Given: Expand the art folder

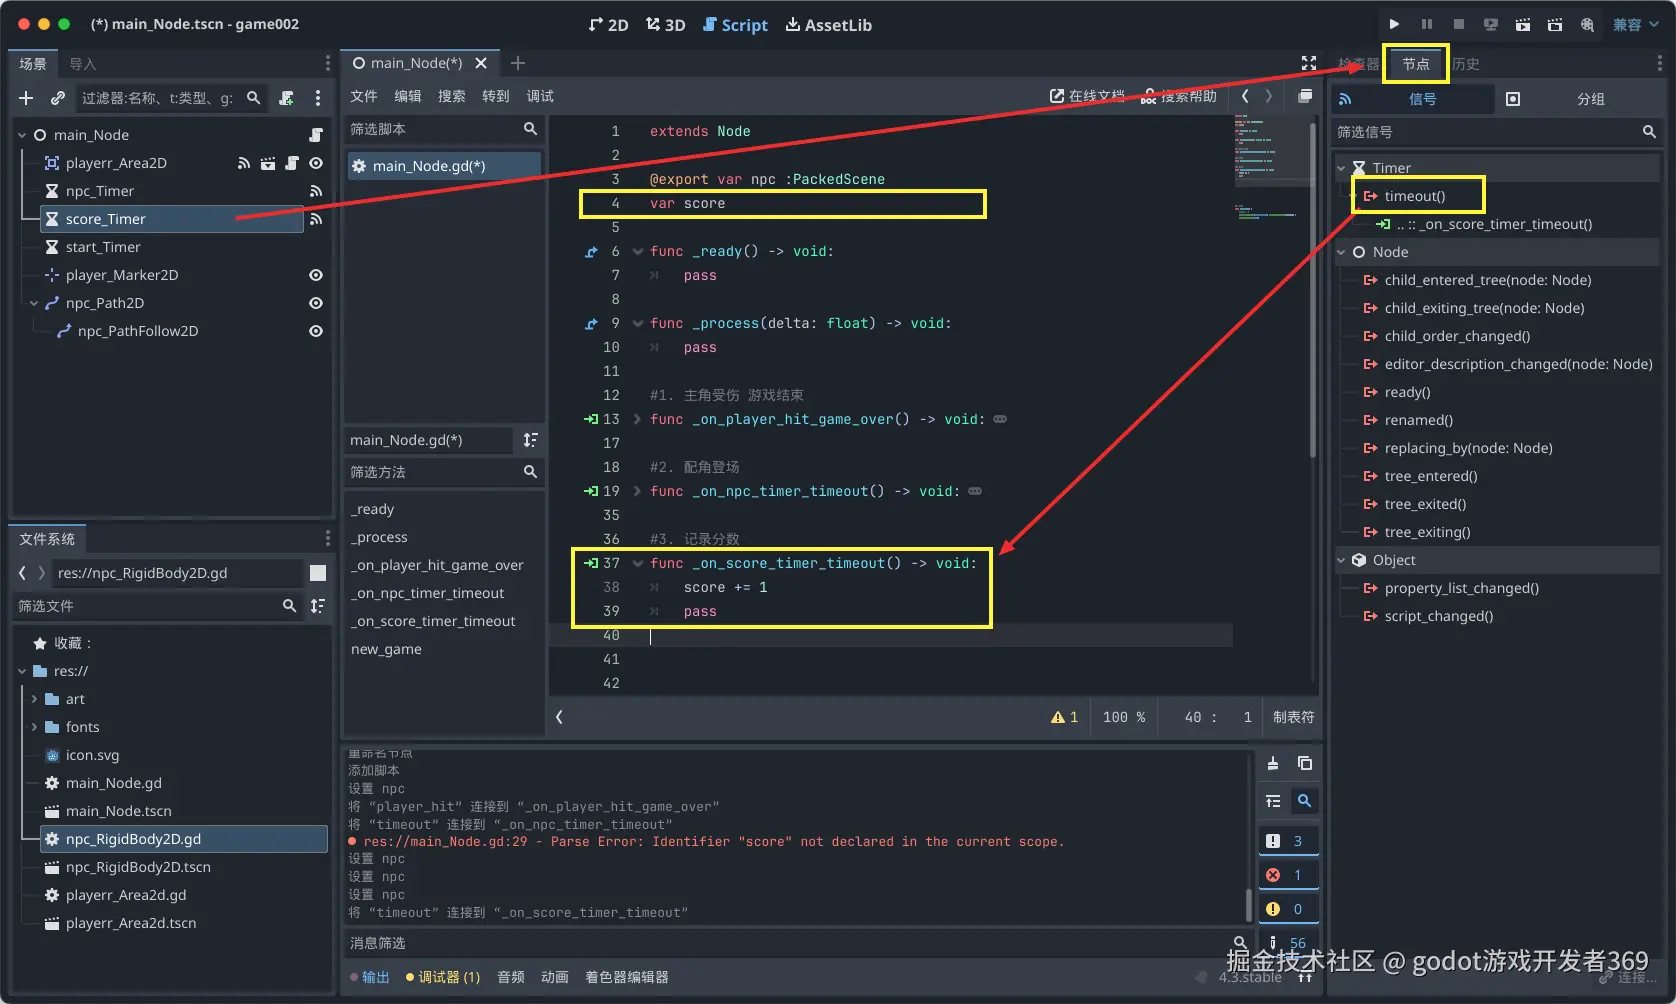Looking at the screenshot, I should point(34,699).
